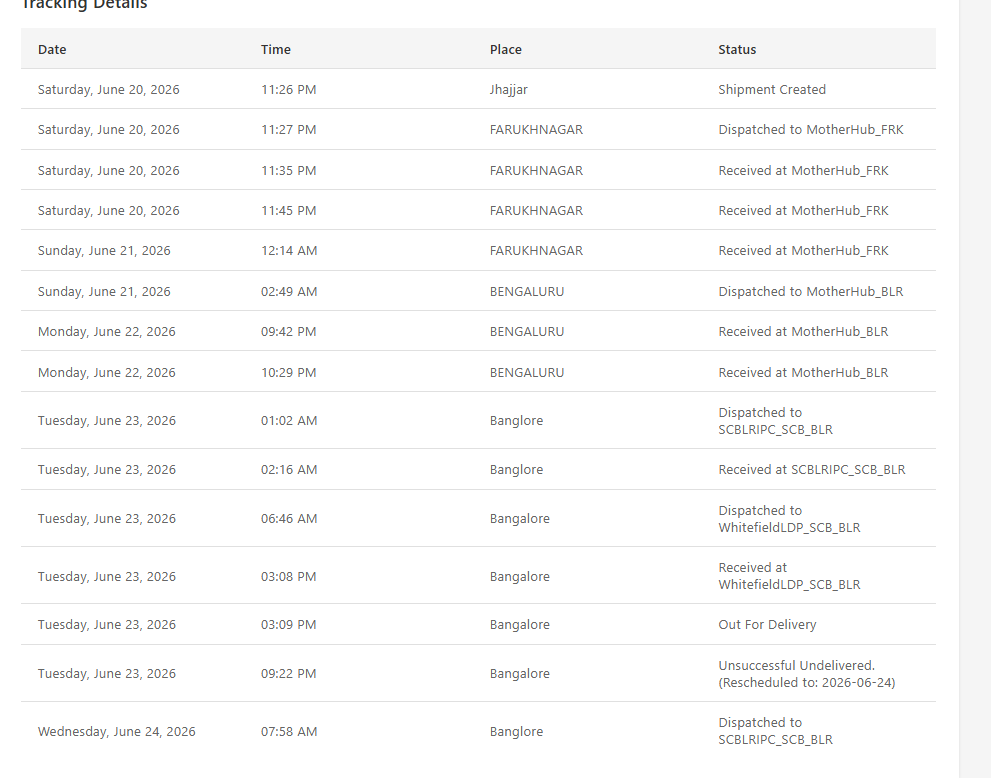Click the Jhajjar place cell
The height and width of the screenshot is (778, 991).
tap(508, 90)
